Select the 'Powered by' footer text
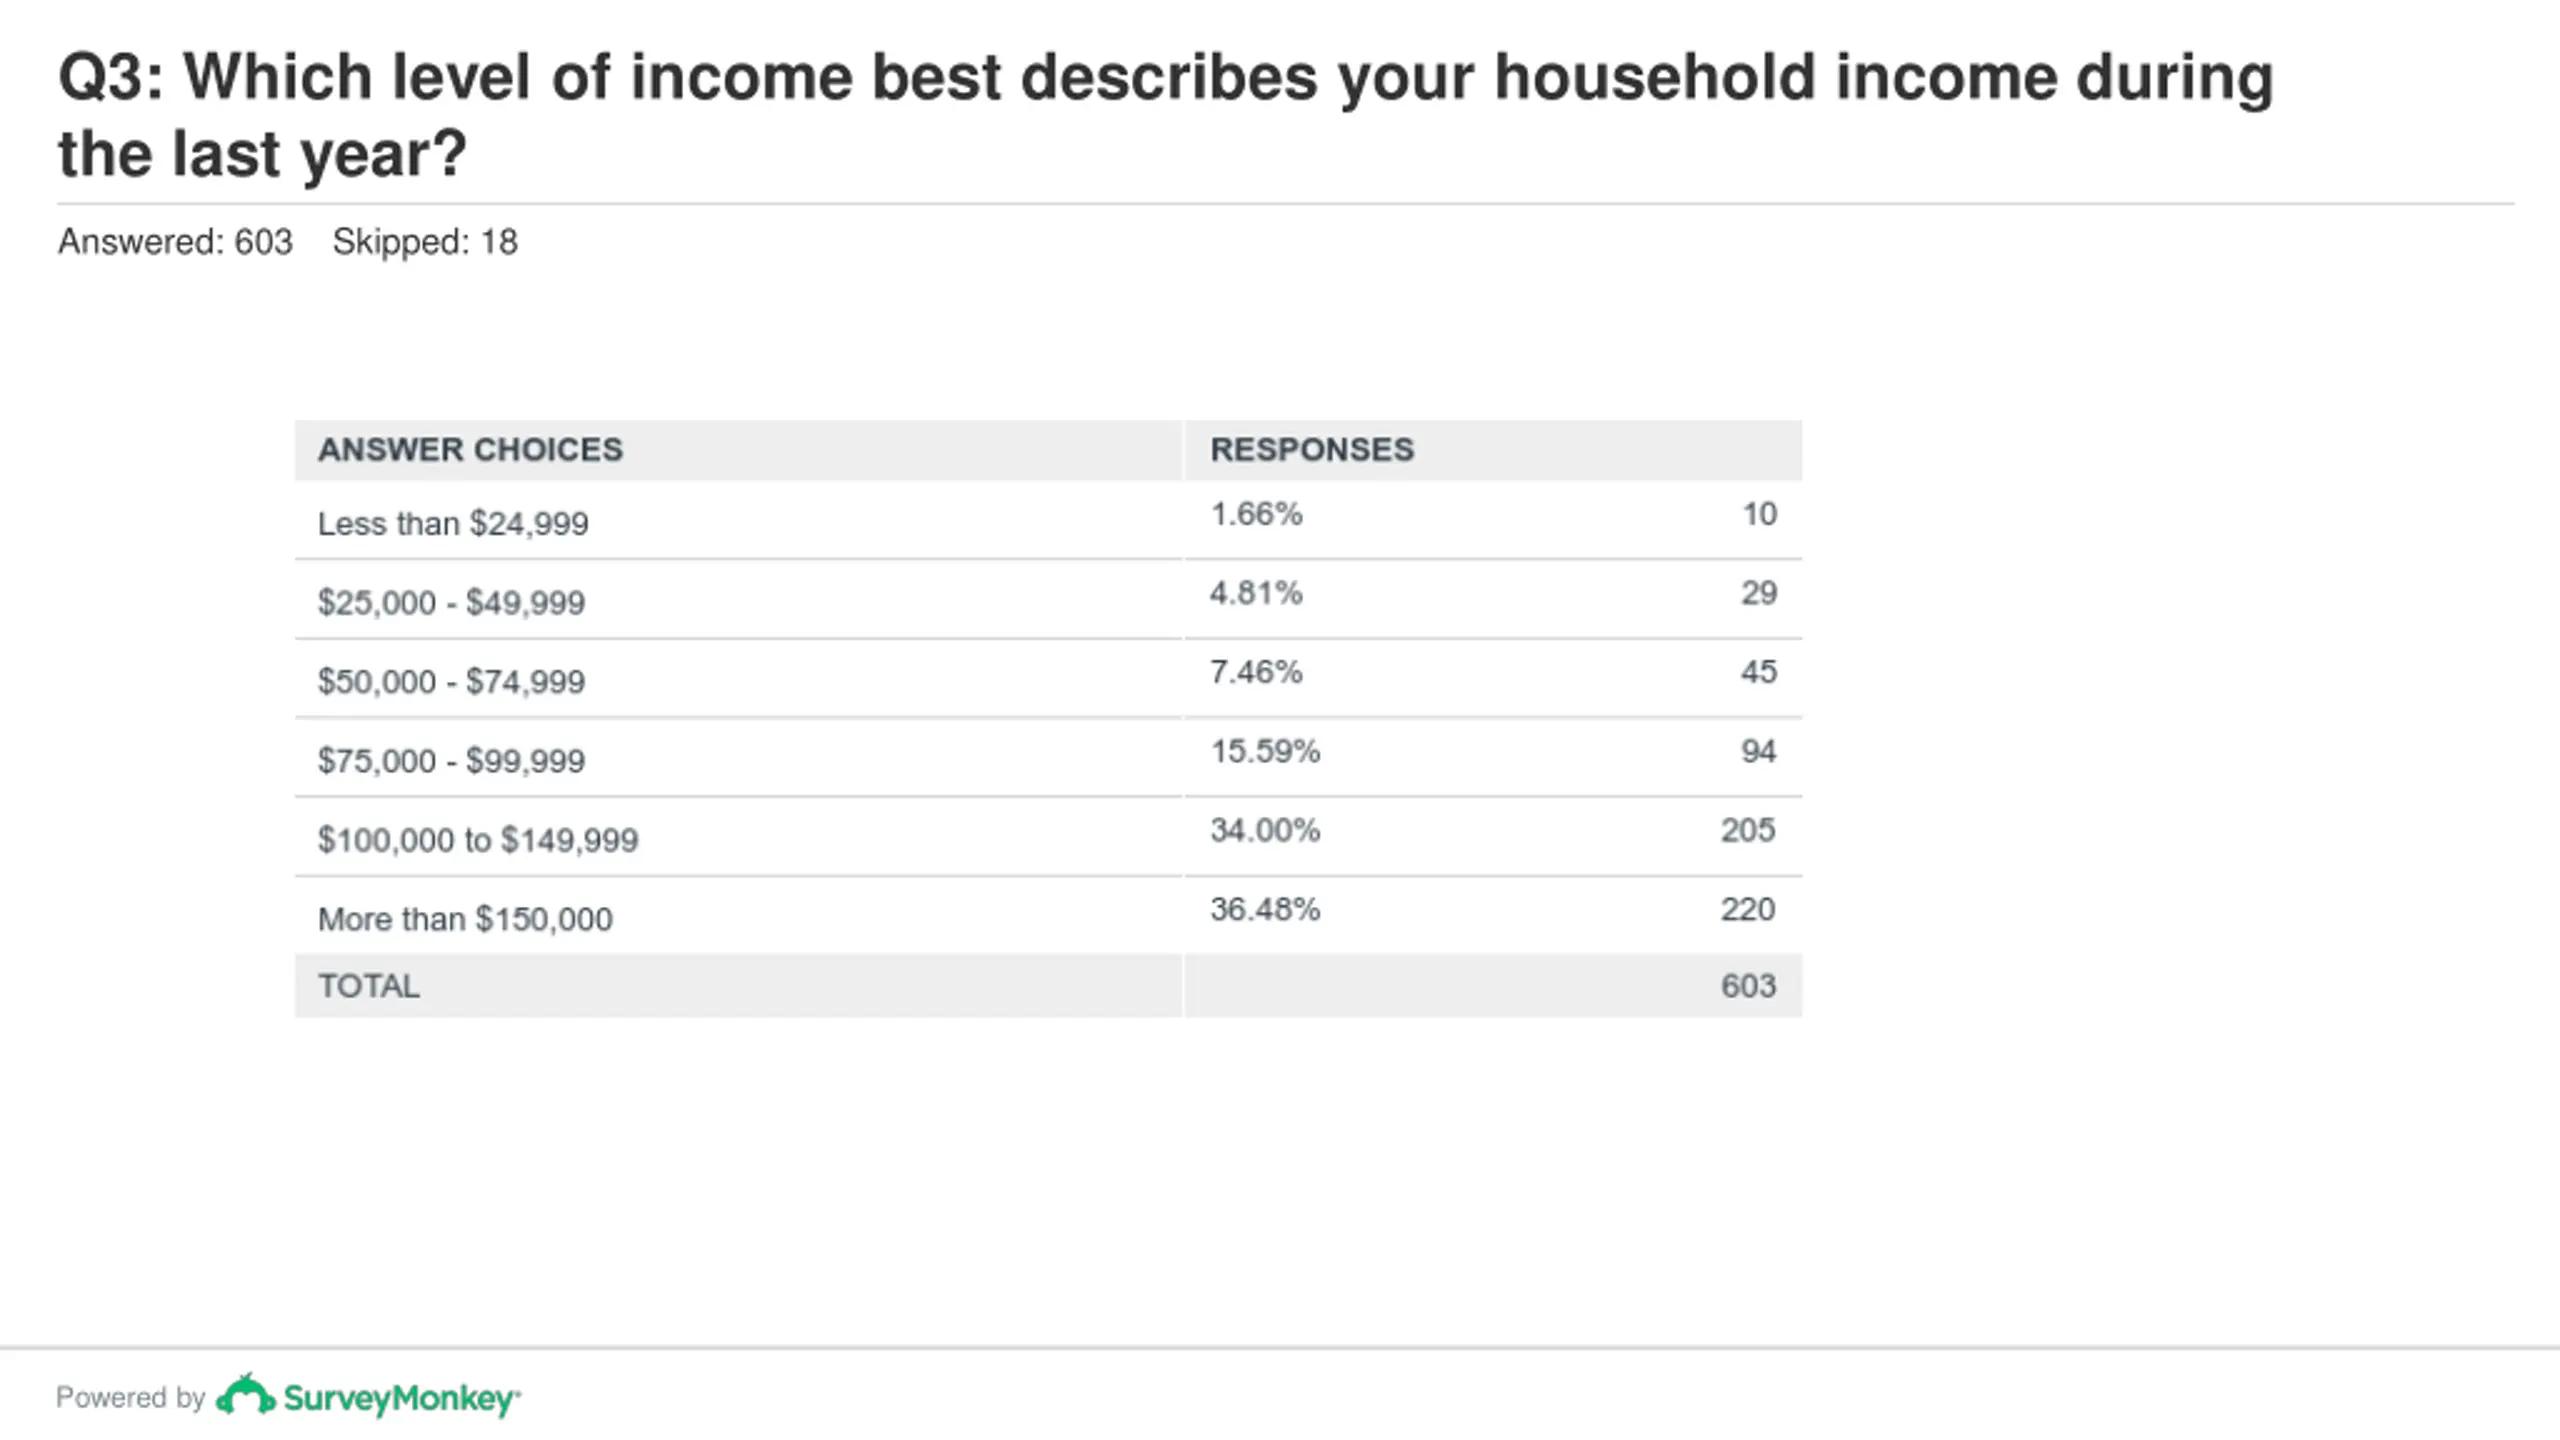Image resolution: width=2560 pixels, height=1440 pixels. click(130, 1397)
